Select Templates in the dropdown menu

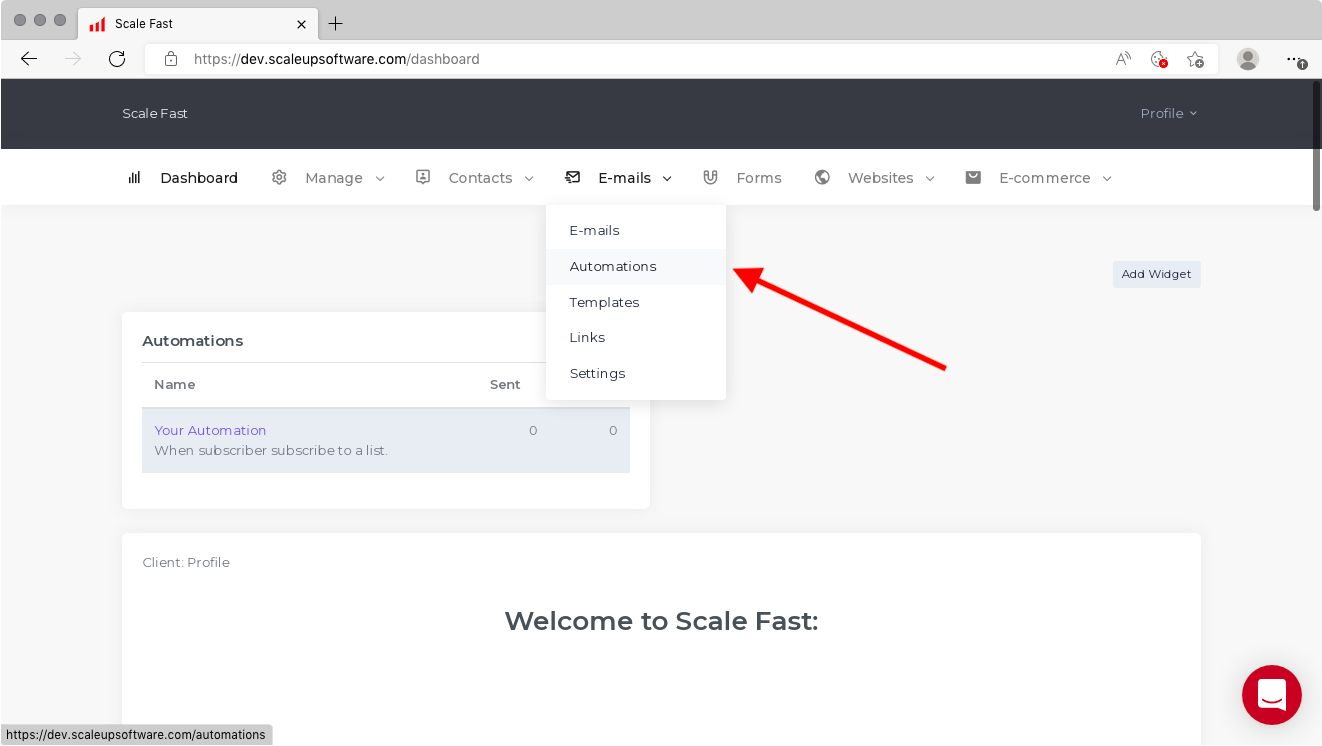pyautogui.click(x=636, y=302)
